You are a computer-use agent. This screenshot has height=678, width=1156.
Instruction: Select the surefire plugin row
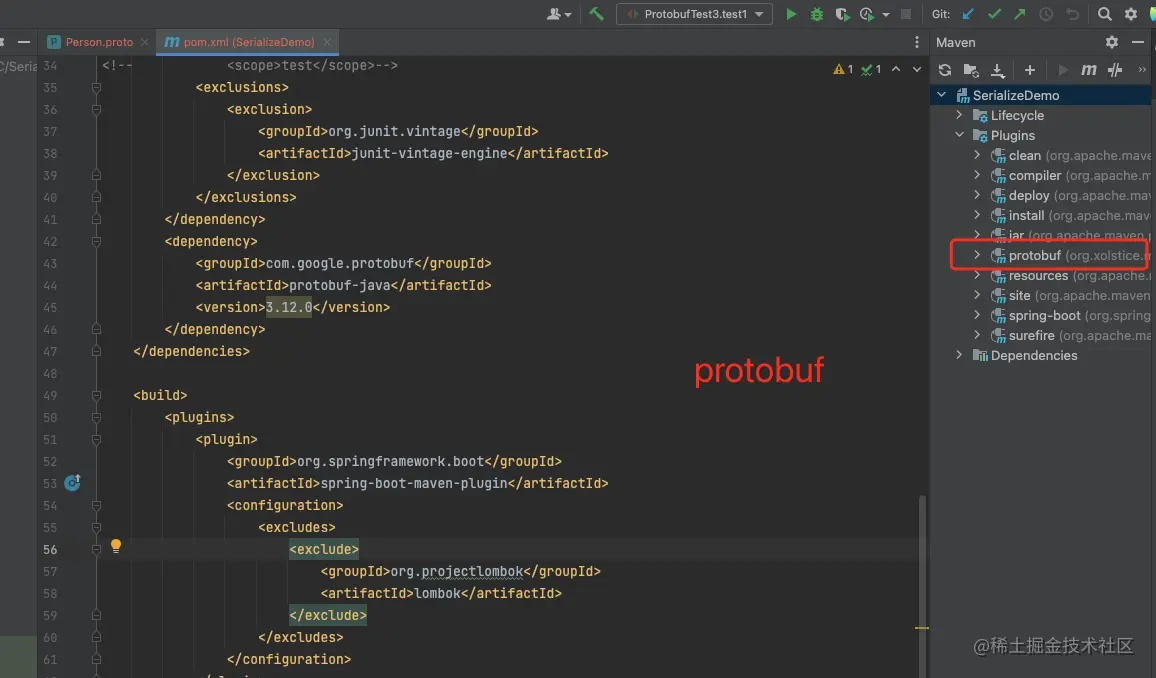(1042, 335)
